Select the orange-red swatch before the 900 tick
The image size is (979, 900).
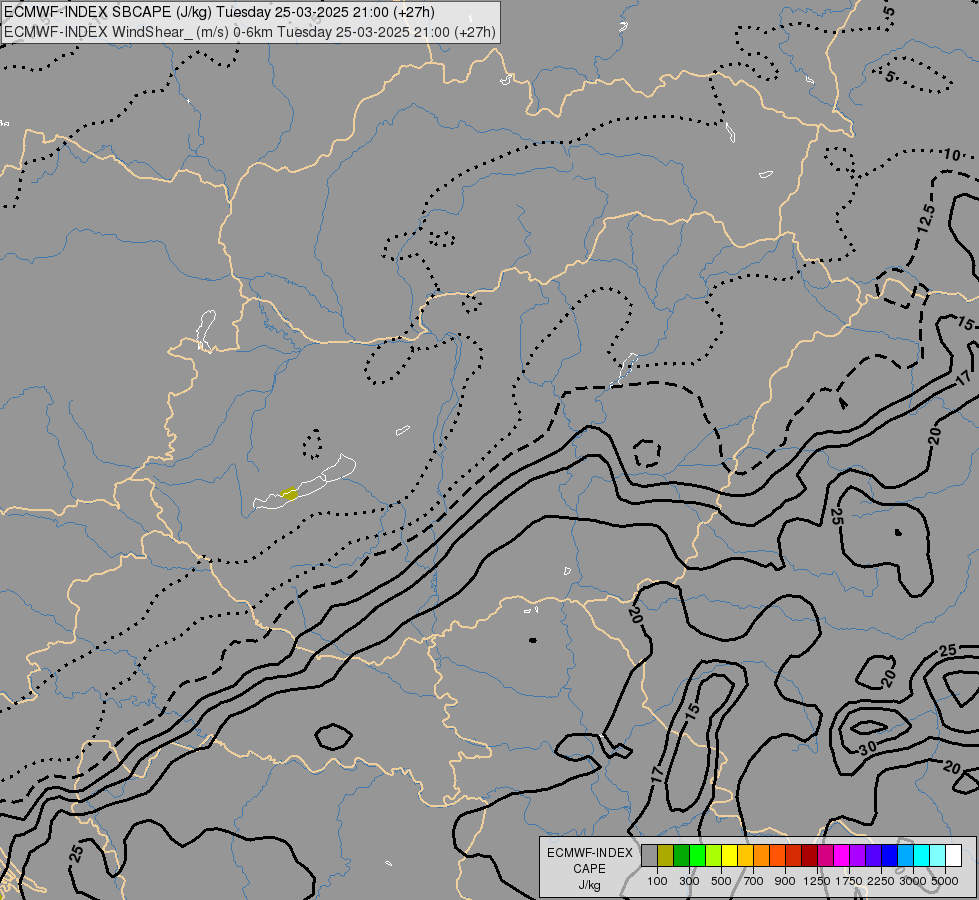click(777, 856)
